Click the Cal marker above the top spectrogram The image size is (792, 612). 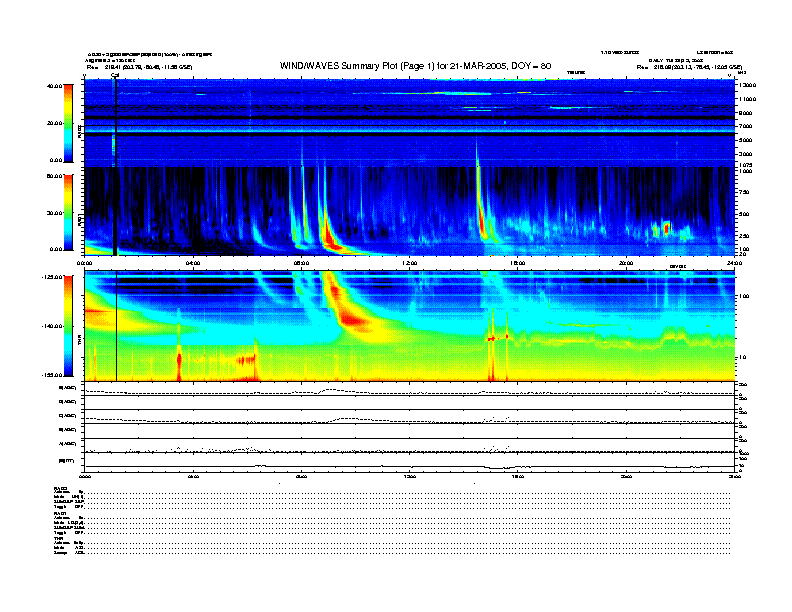click(x=115, y=75)
